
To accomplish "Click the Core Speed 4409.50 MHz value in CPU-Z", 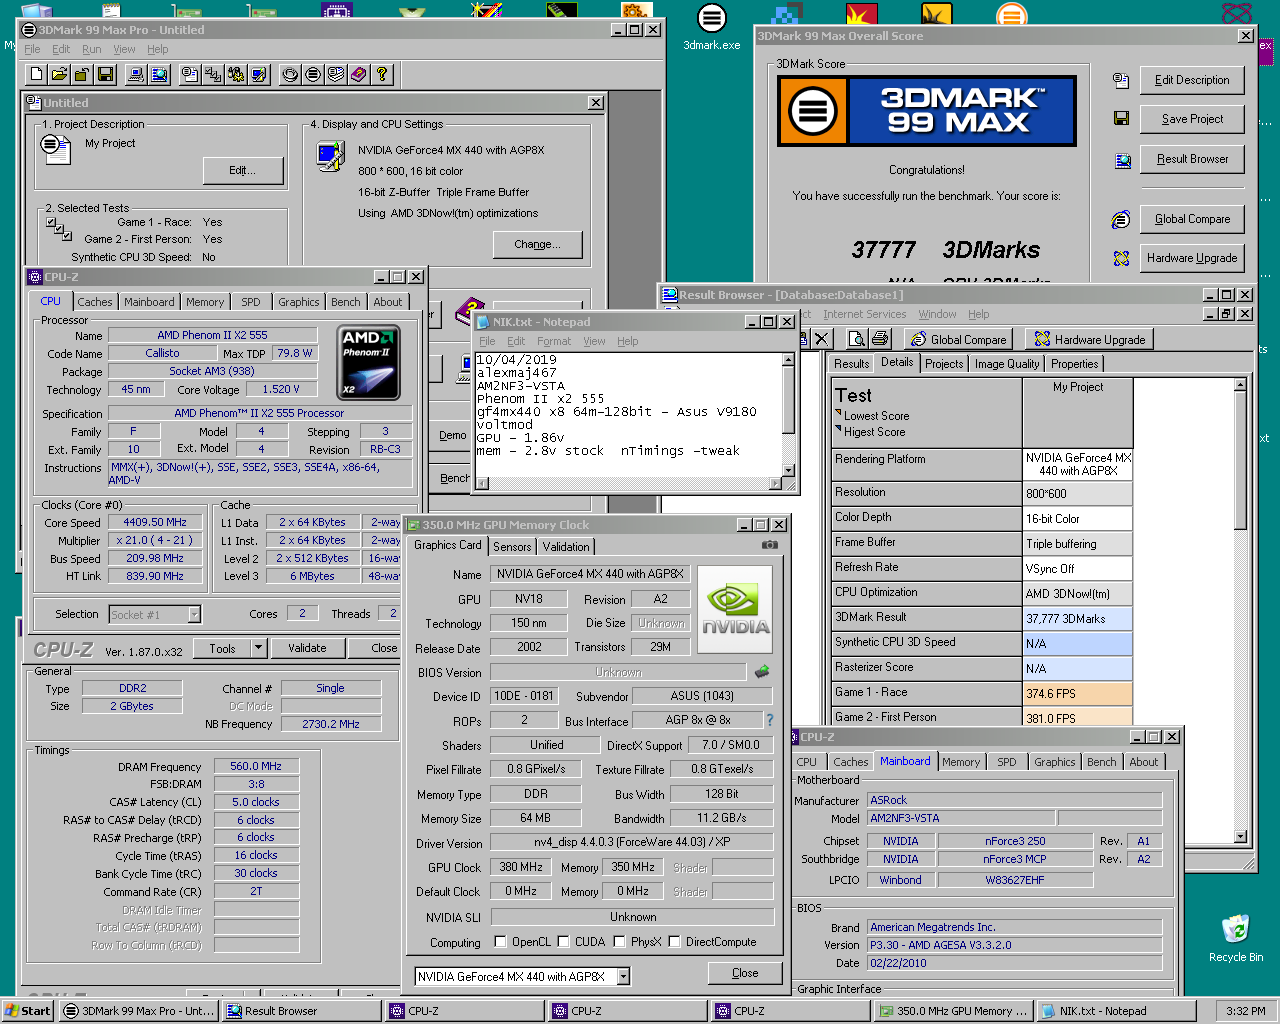I will 155,522.
